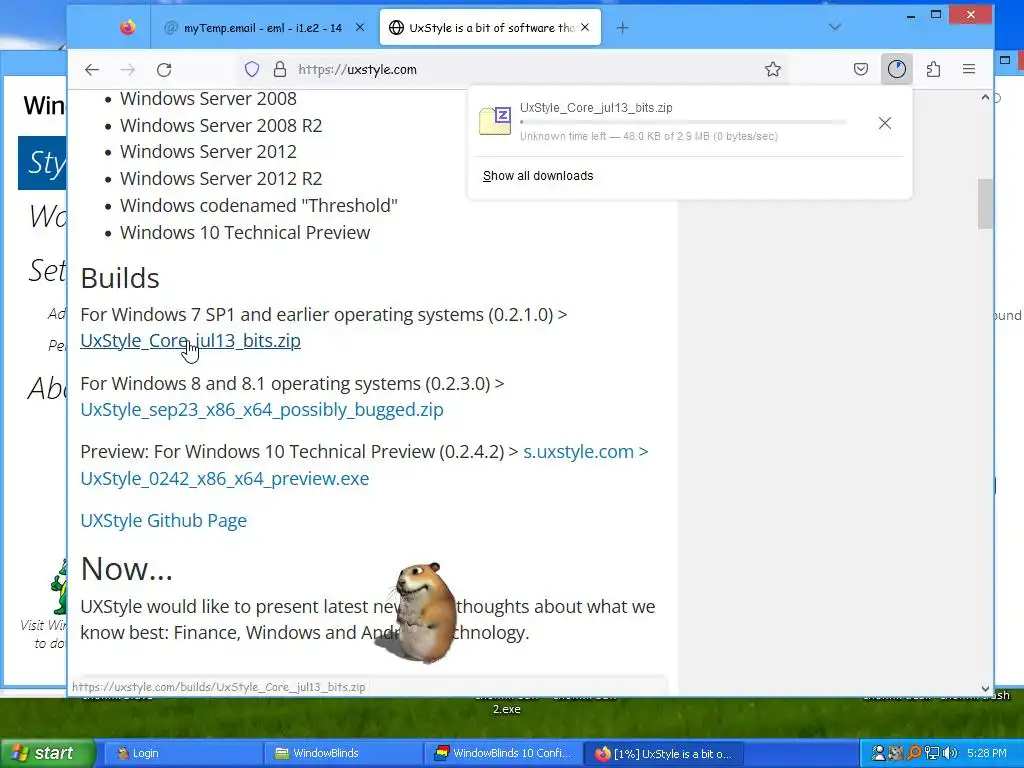This screenshot has height=768, width=1024.
Task: Open the UxStyle_Core_jul13_bits.zip page link
Action: click(190, 341)
